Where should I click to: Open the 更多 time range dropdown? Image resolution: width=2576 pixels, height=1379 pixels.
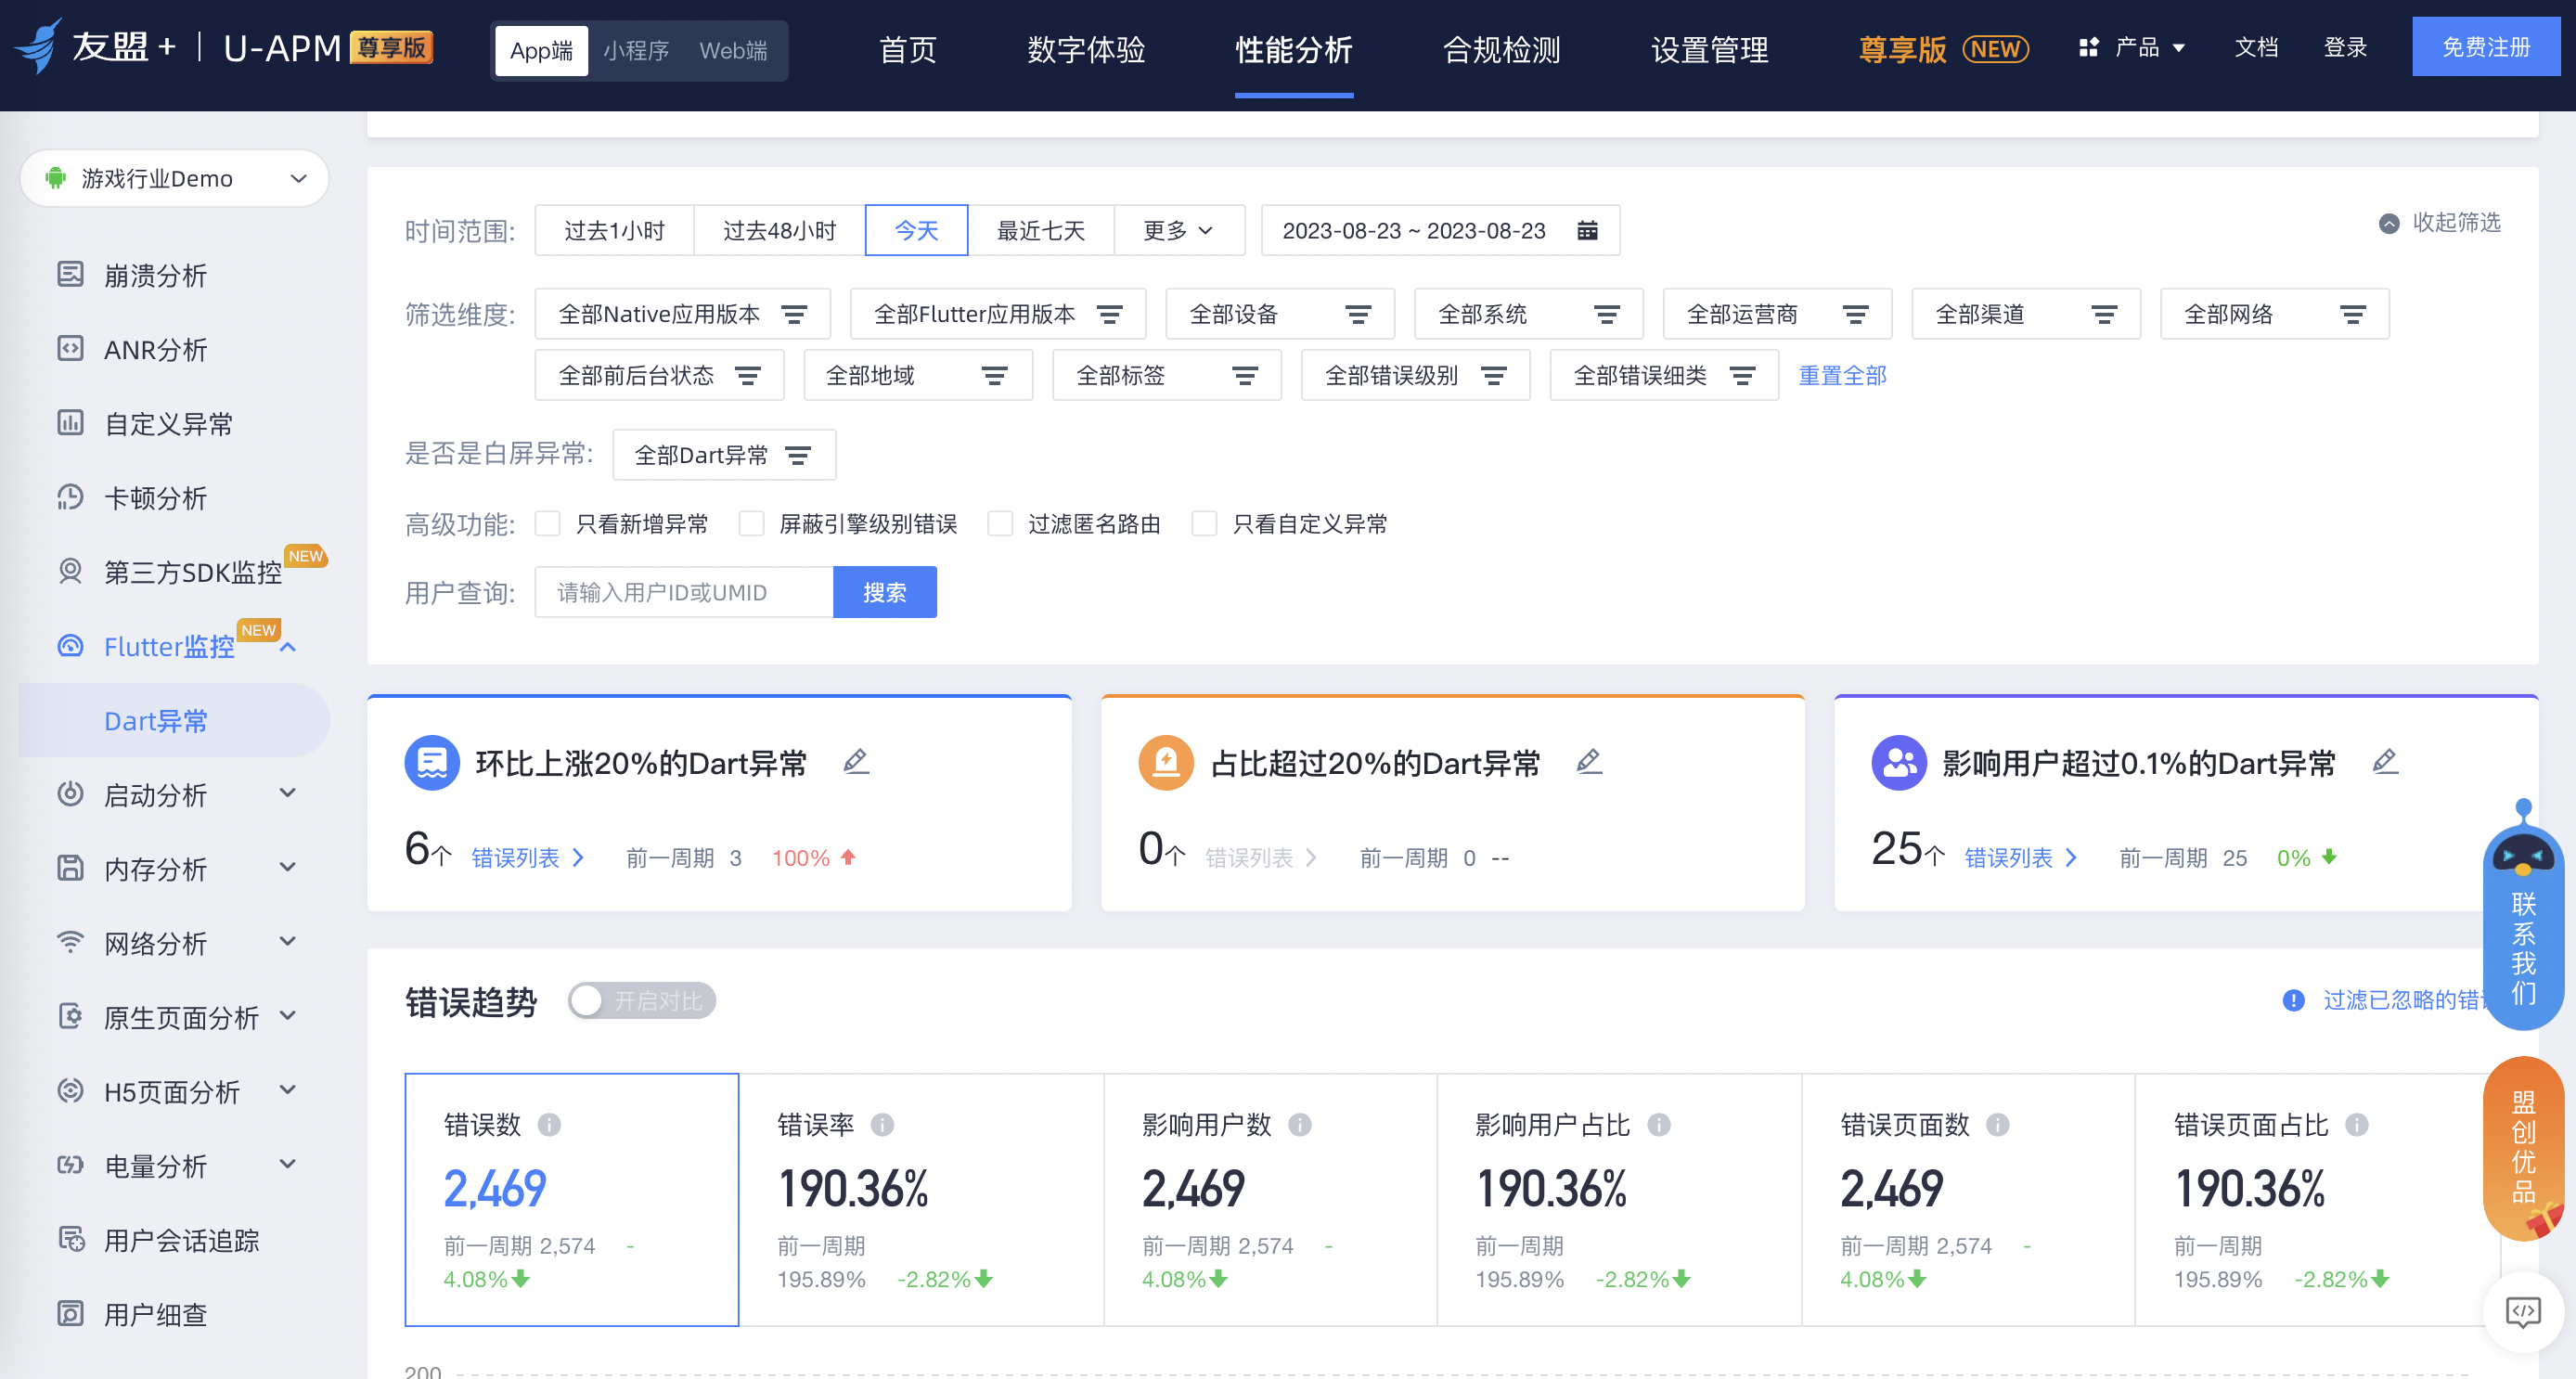tap(1179, 231)
